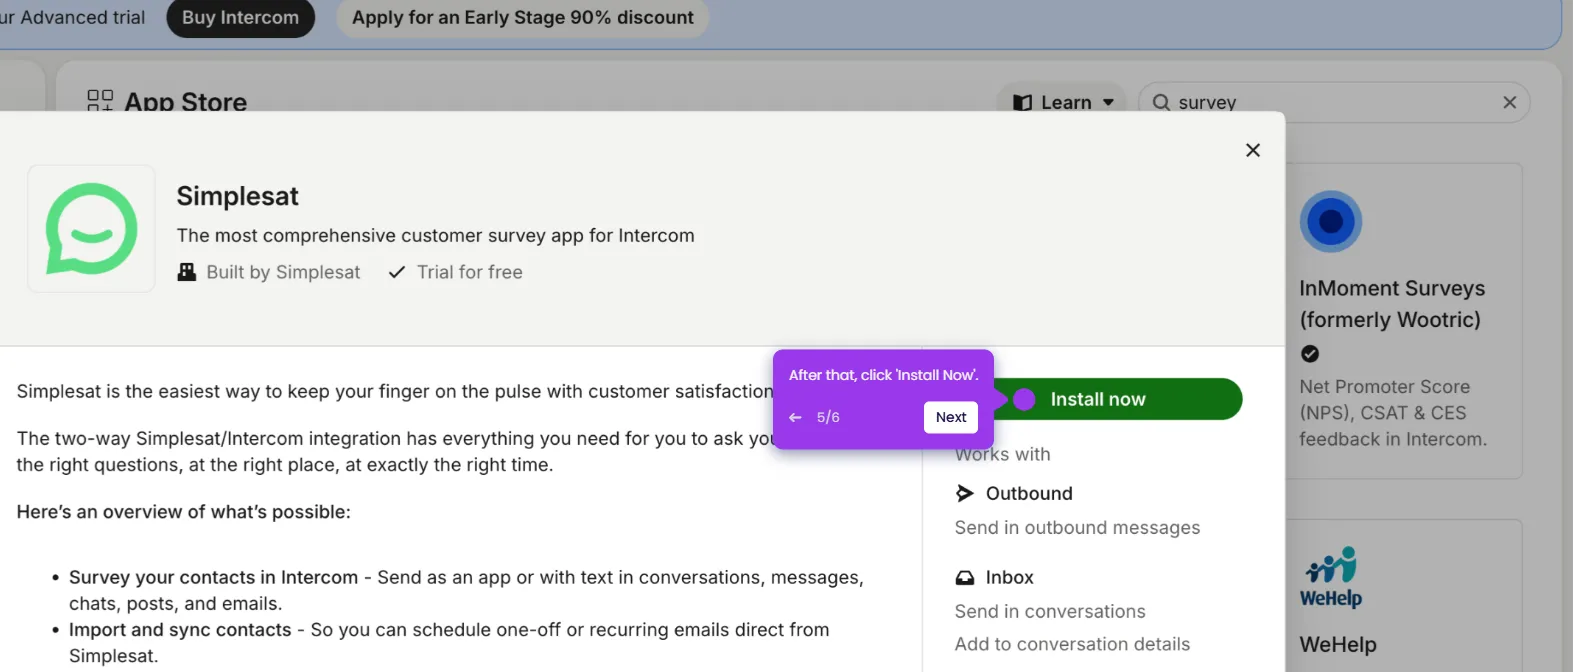Click the Outbound paper-plane icon
This screenshot has width=1573, height=672.
(965, 493)
